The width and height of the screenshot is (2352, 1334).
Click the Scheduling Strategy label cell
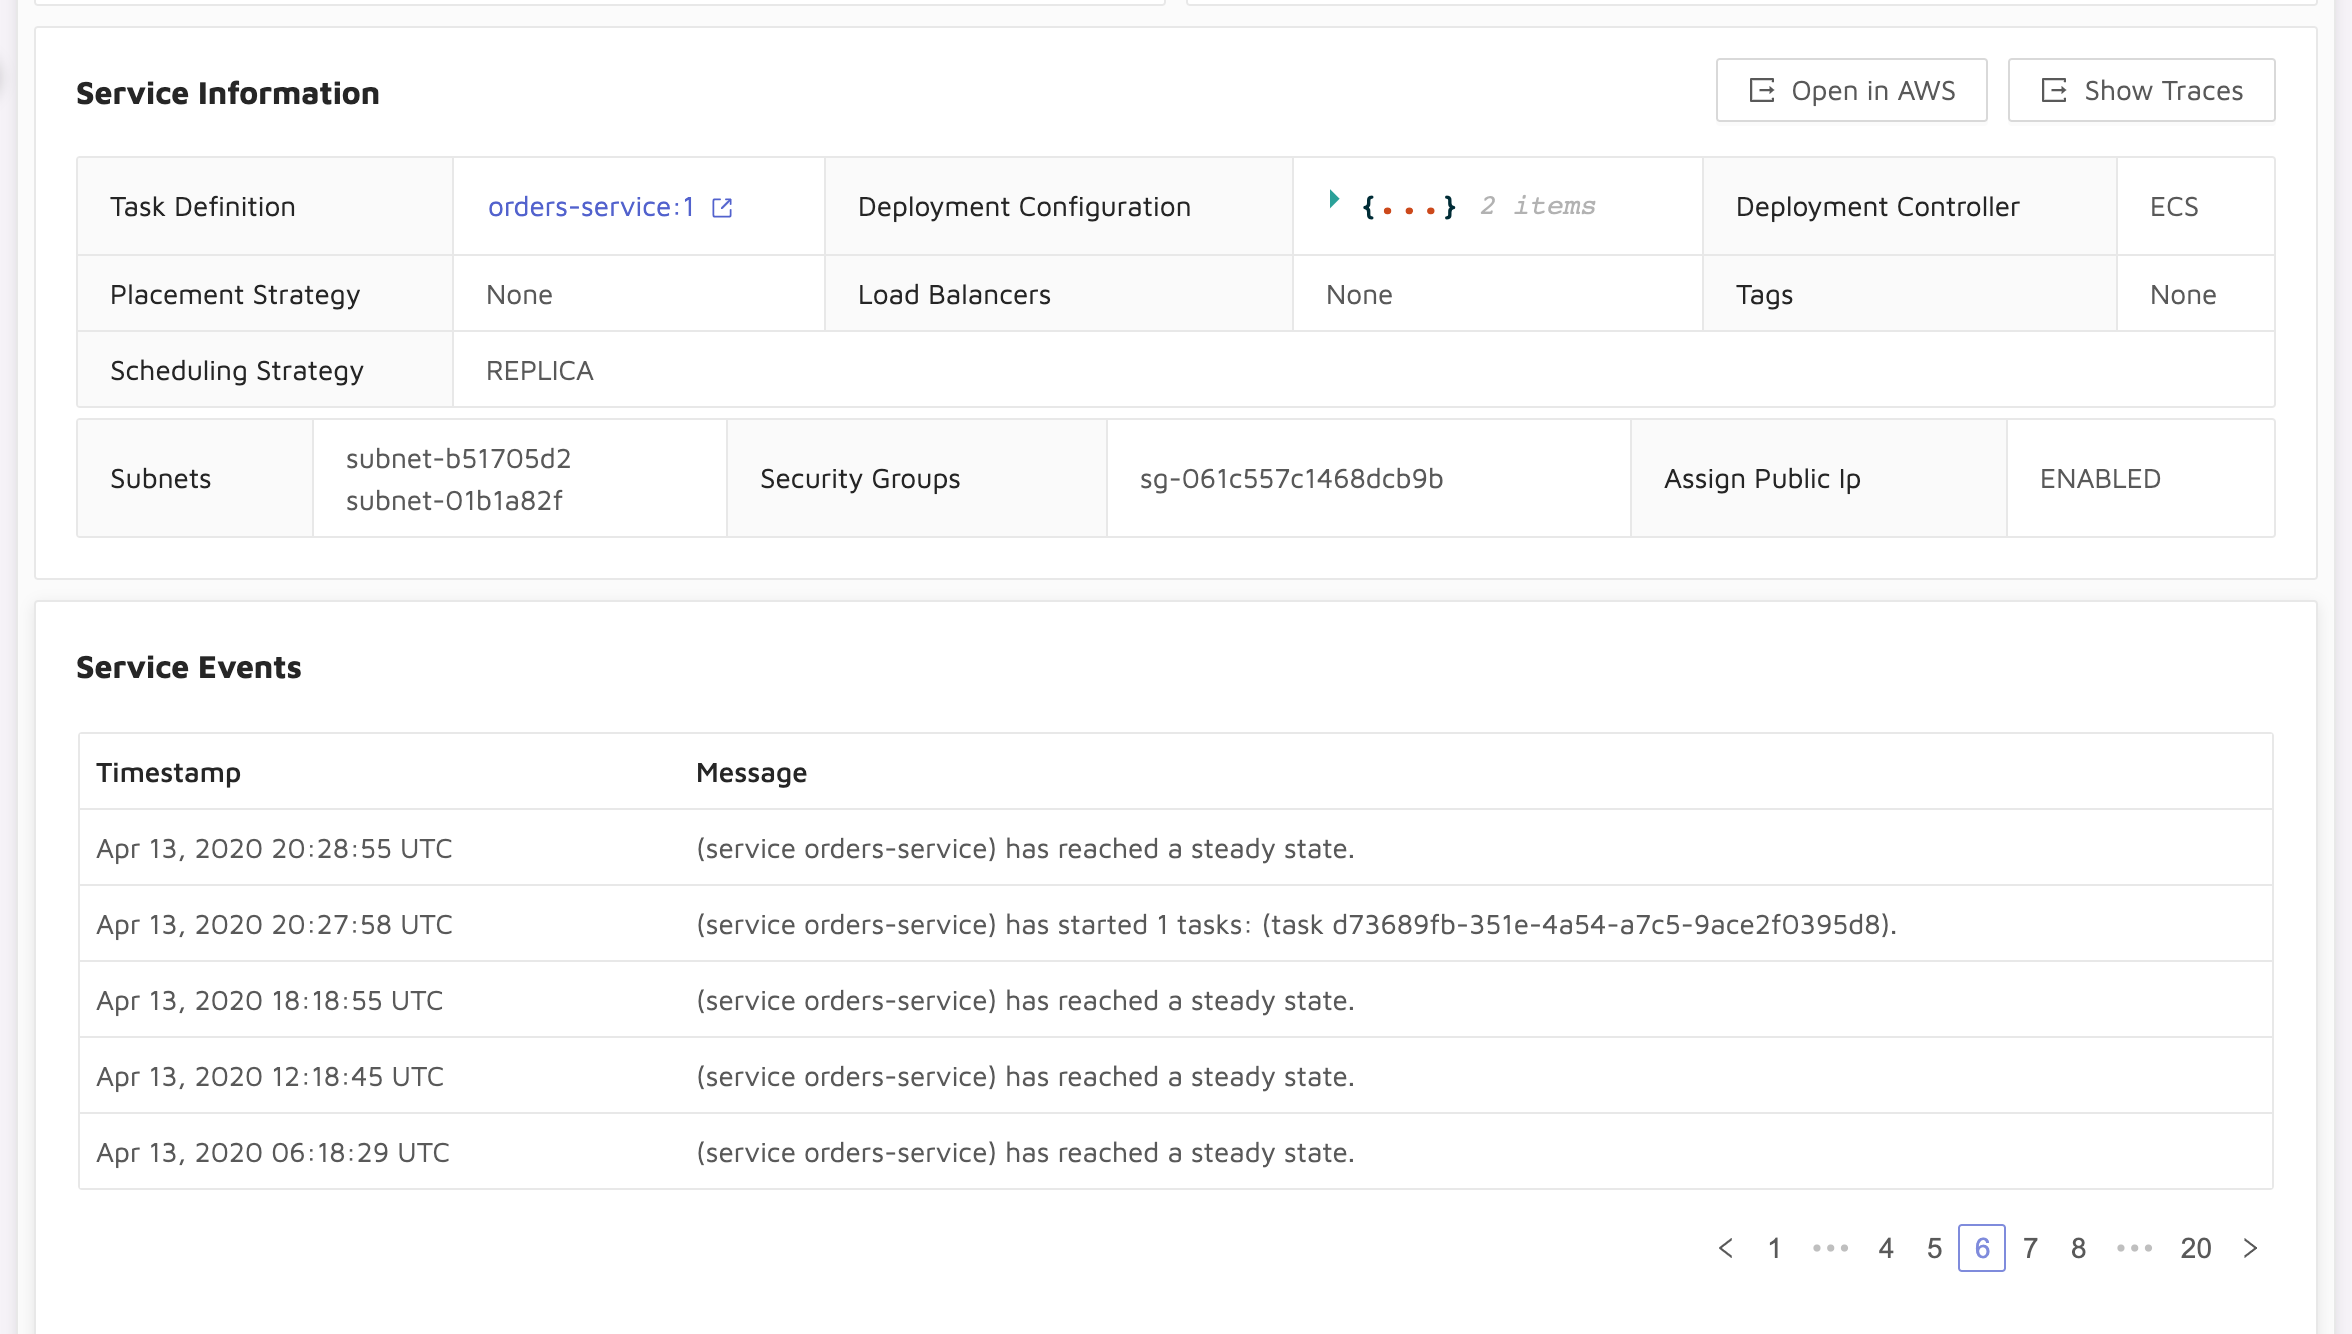click(x=265, y=371)
